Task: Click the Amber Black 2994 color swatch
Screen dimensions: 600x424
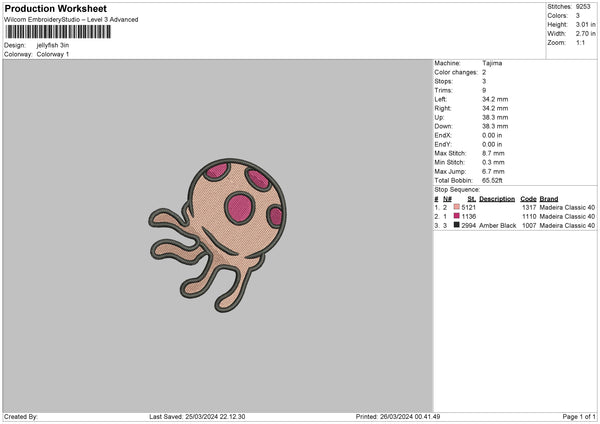Action: pyautogui.click(x=457, y=226)
